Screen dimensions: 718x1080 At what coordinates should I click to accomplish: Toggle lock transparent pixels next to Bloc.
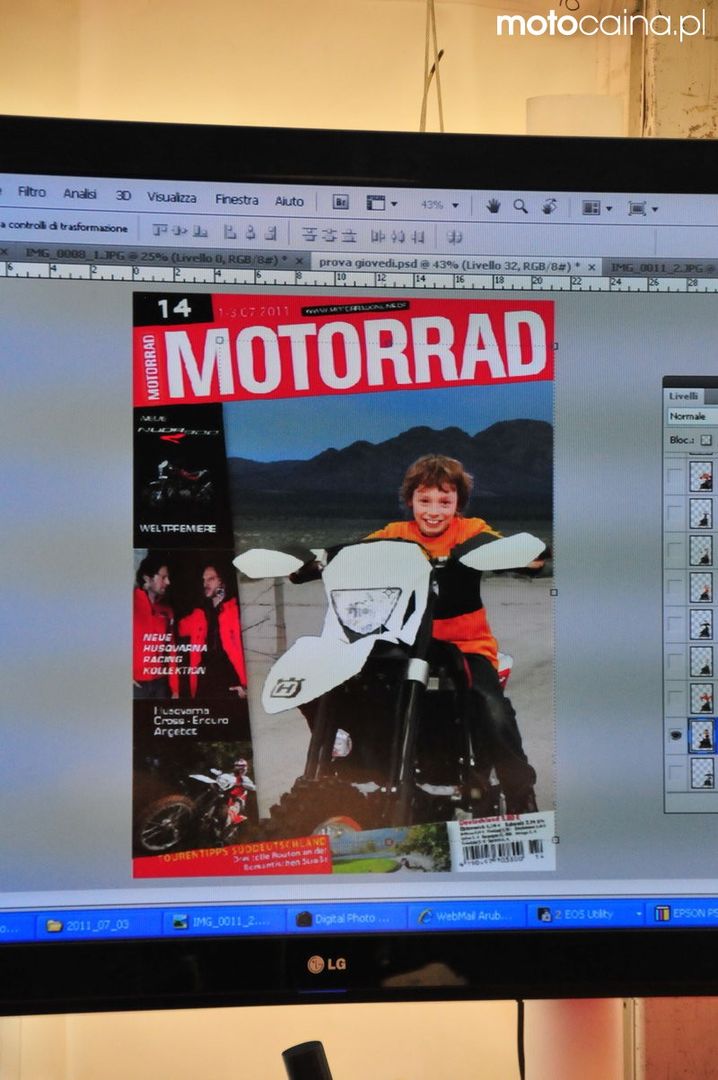(x=706, y=440)
